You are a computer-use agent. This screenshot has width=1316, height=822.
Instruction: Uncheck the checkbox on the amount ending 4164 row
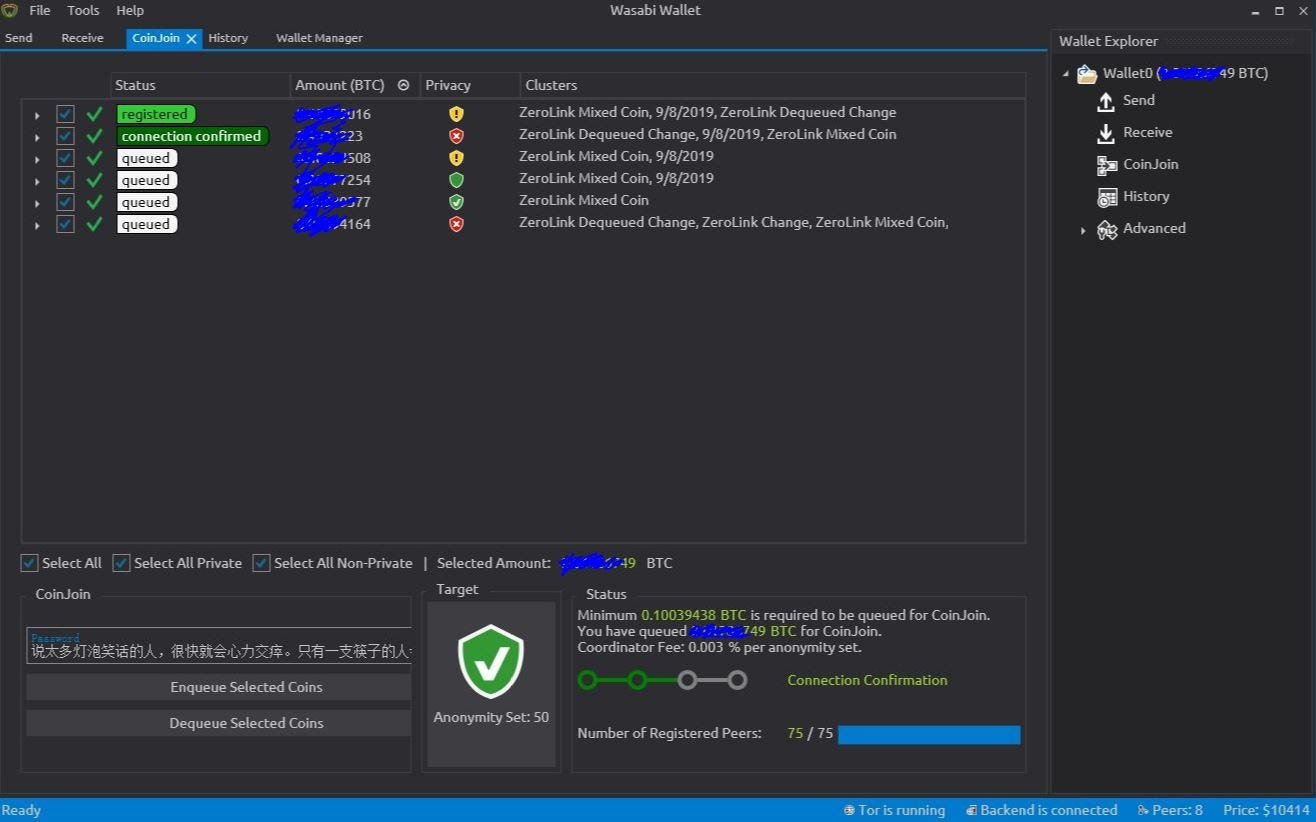65,224
